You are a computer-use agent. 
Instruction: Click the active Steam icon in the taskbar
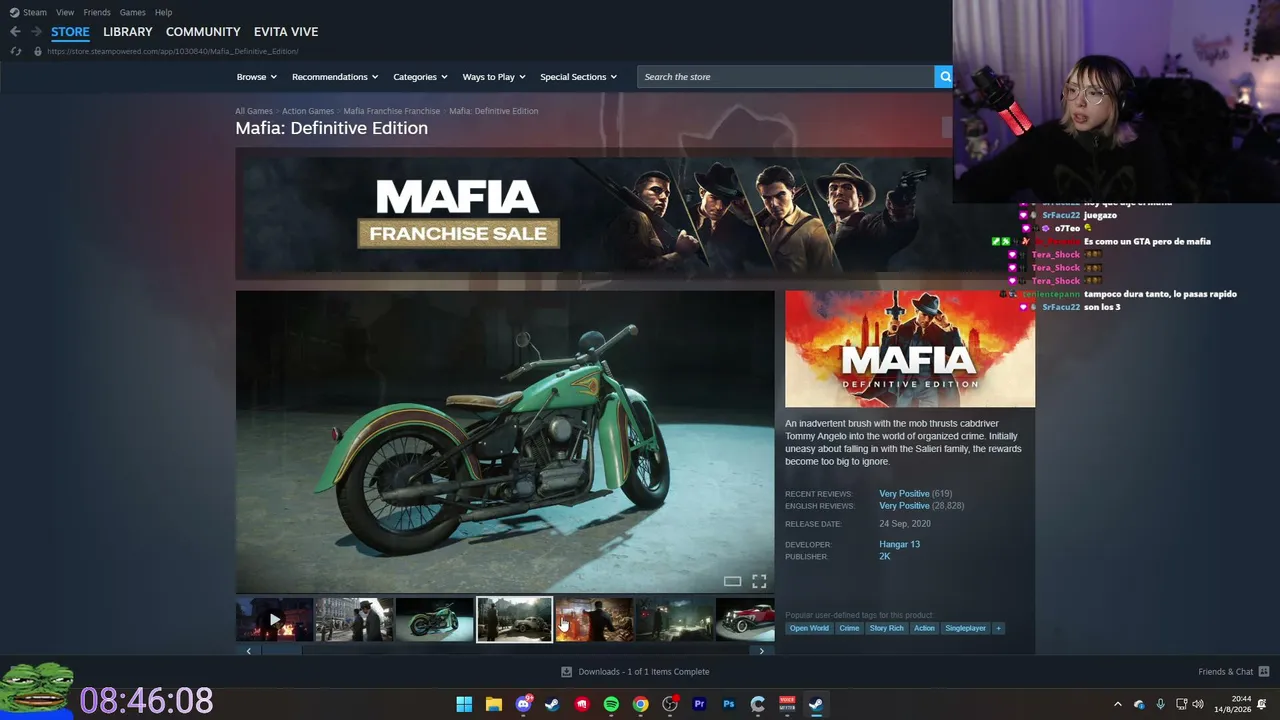point(816,704)
